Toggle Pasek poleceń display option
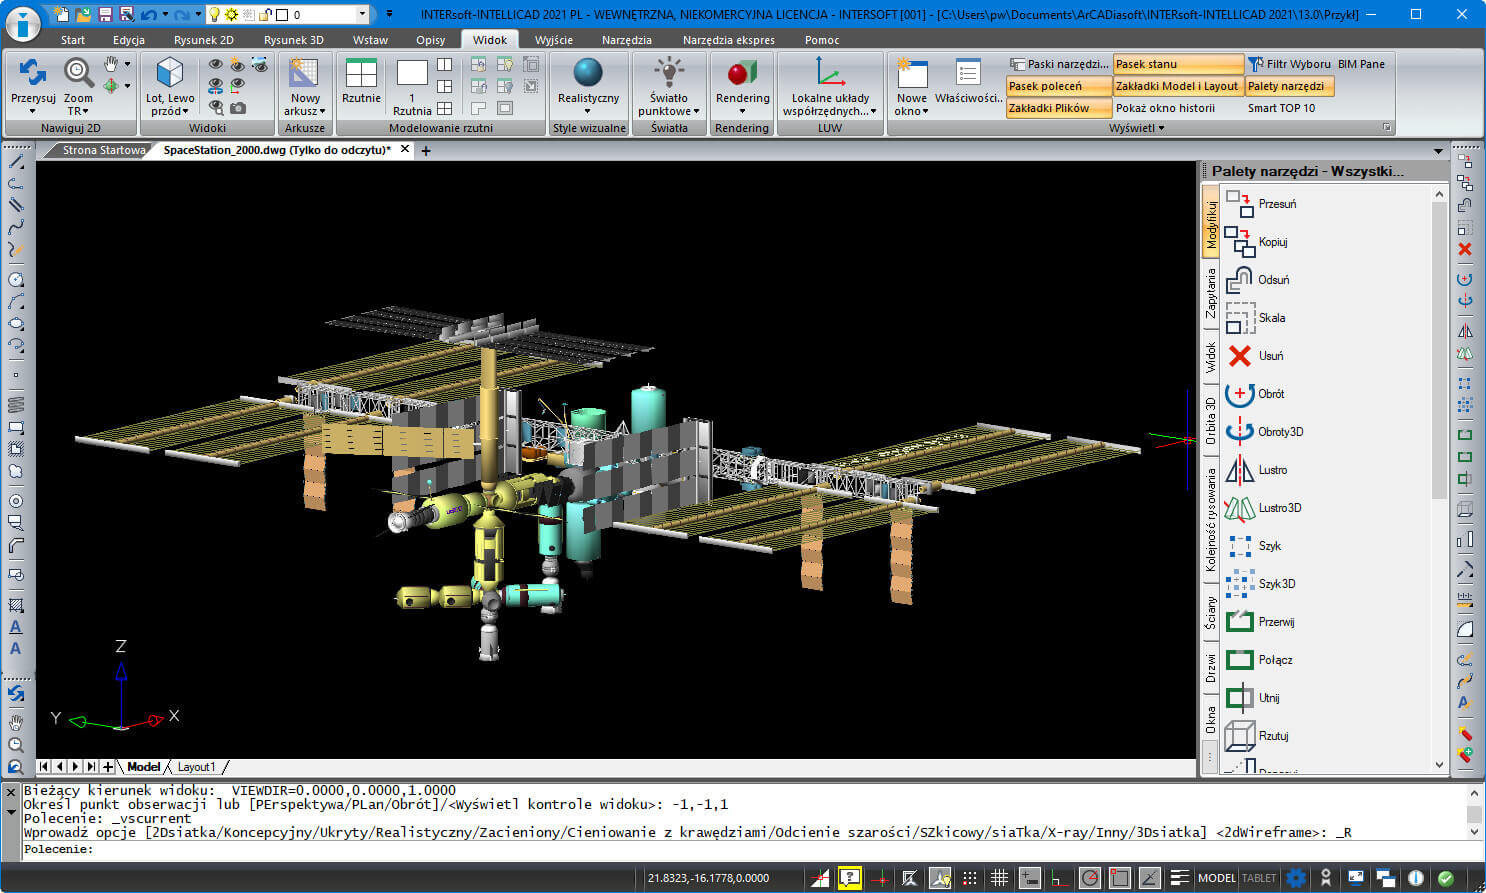 point(1059,86)
